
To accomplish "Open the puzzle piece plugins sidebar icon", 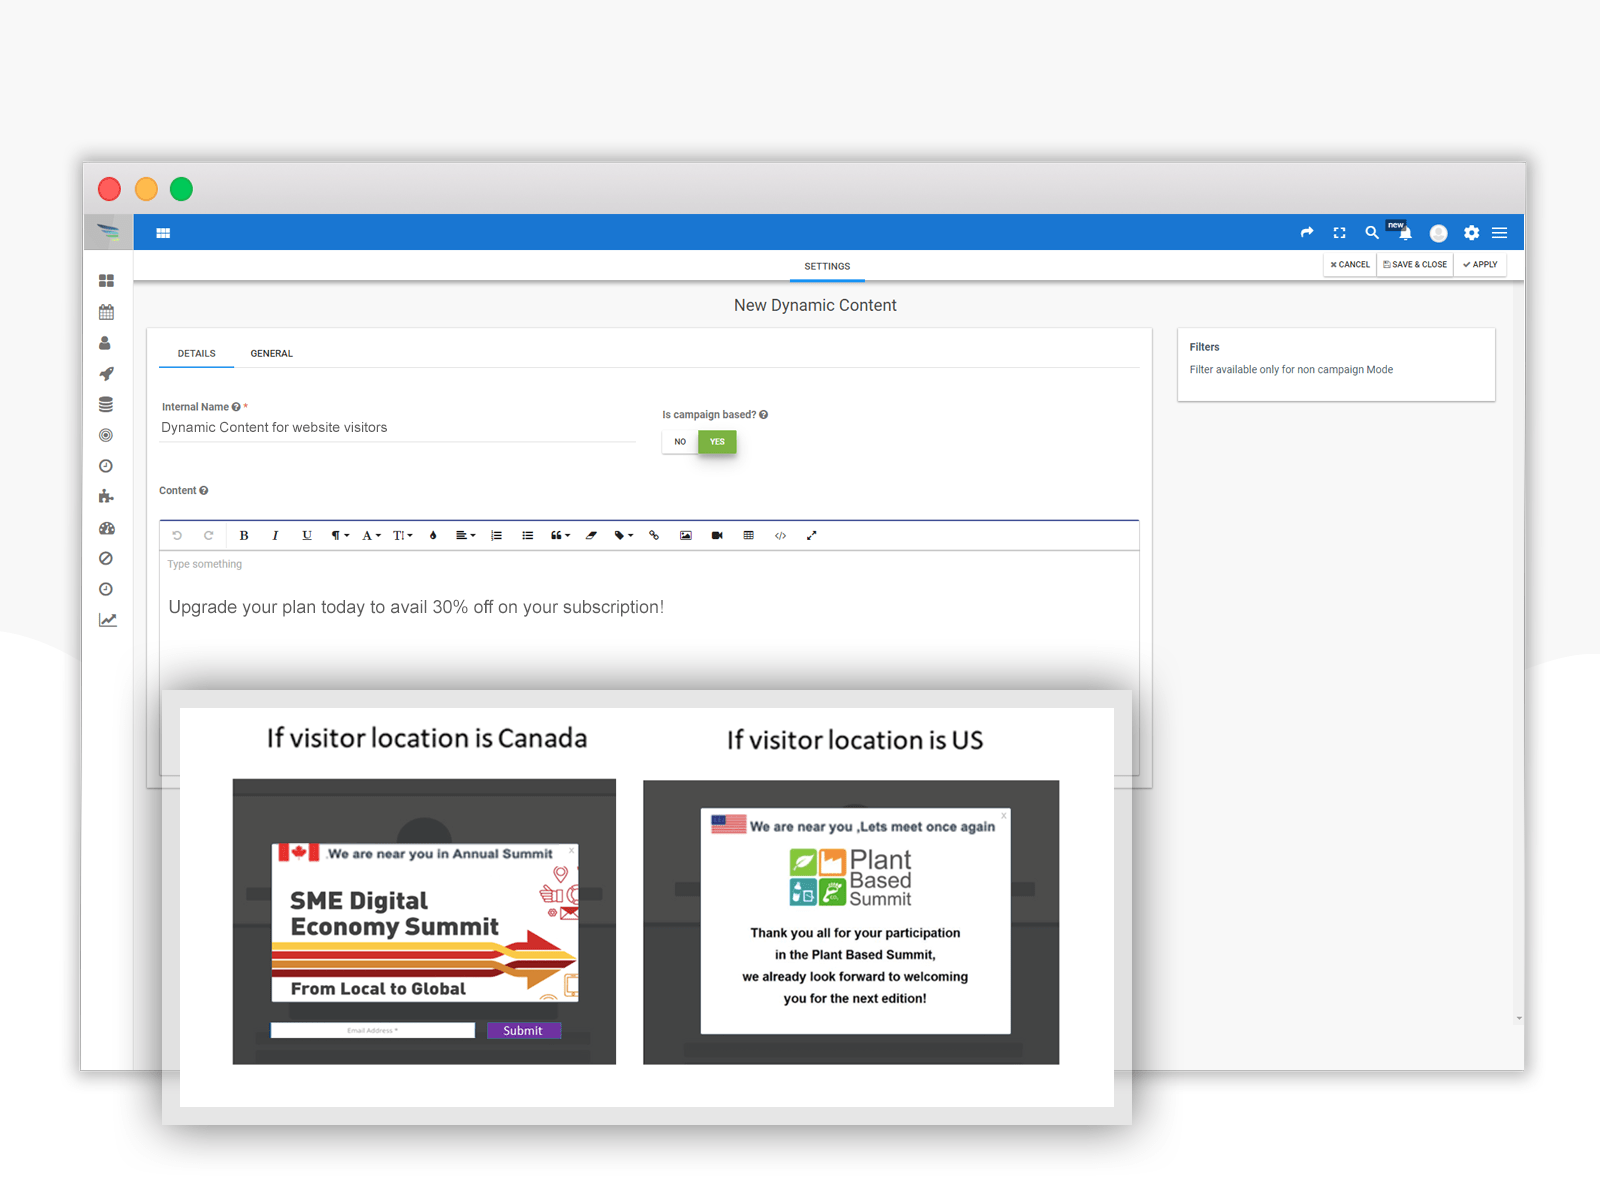I will (x=106, y=497).
